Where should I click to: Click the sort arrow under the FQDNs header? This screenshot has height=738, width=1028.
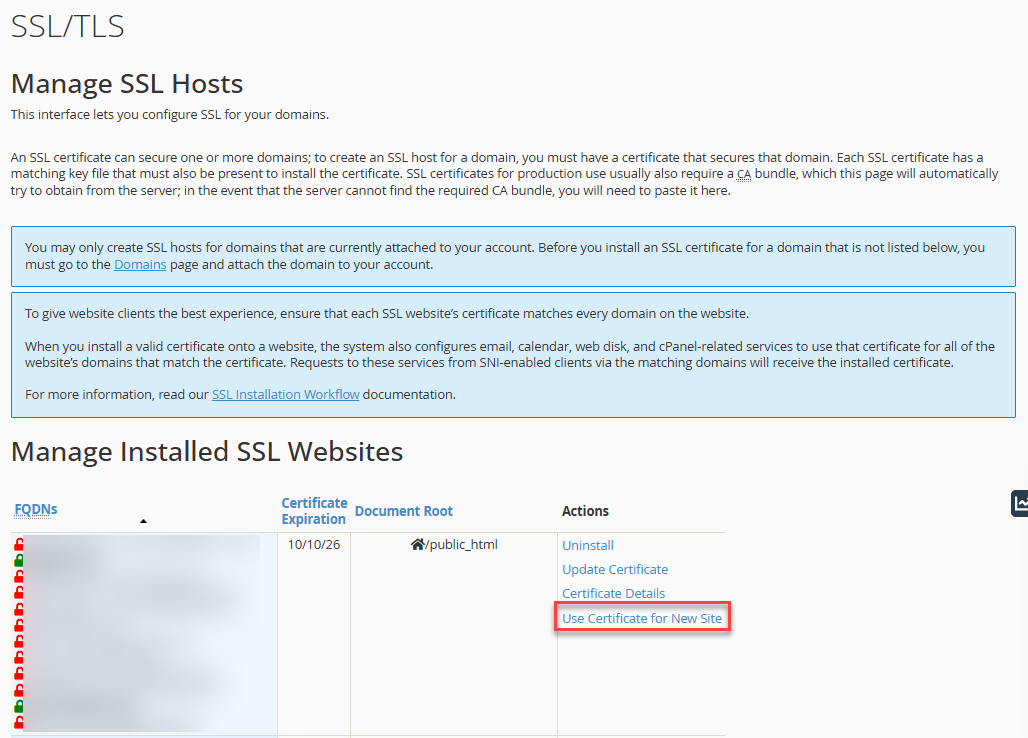[x=143, y=521]
